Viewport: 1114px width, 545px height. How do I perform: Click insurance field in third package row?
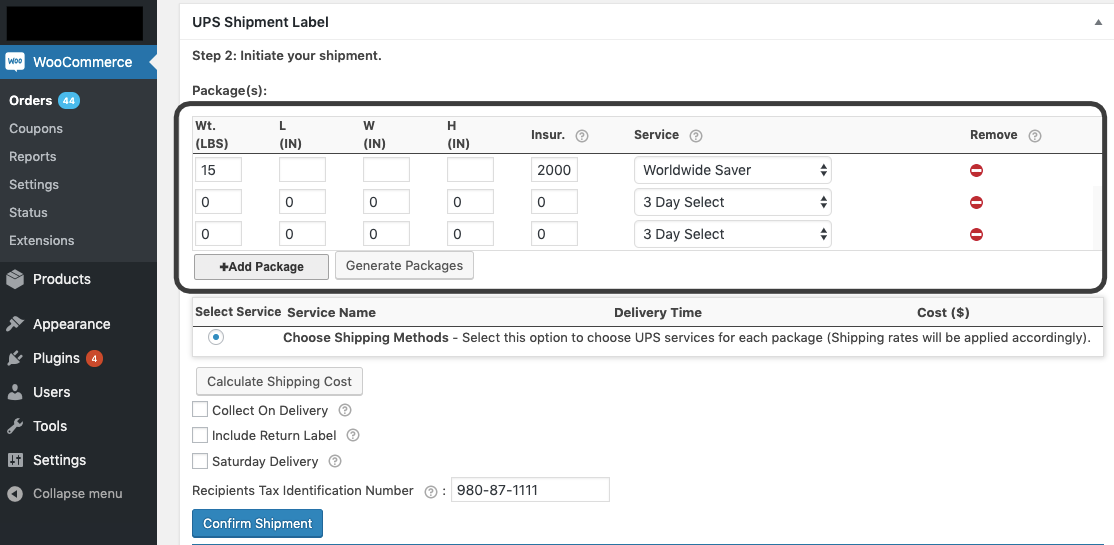pos(554,234)
